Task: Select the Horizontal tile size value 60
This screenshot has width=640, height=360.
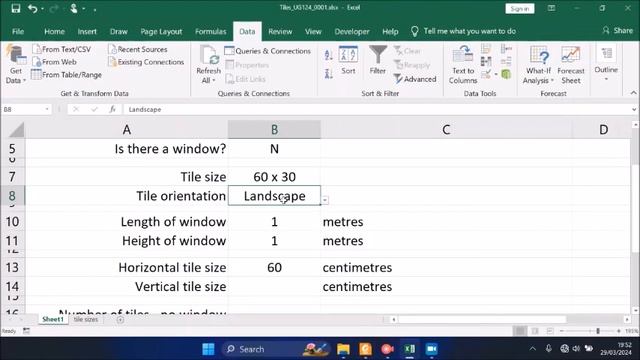Action: 274,268
